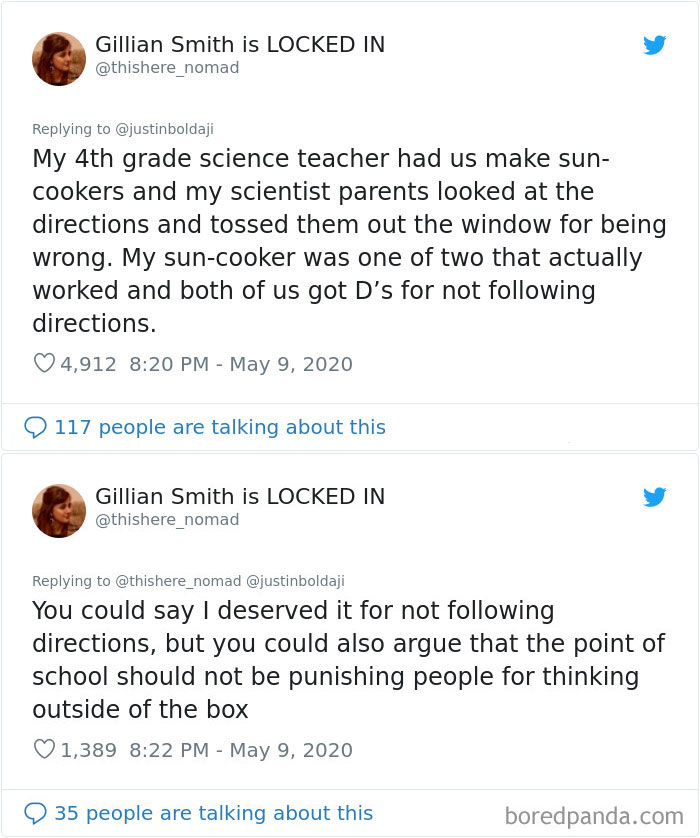
Task: Click the Twitter bird icon on the second tweet
Action: [x=655, y=497]
